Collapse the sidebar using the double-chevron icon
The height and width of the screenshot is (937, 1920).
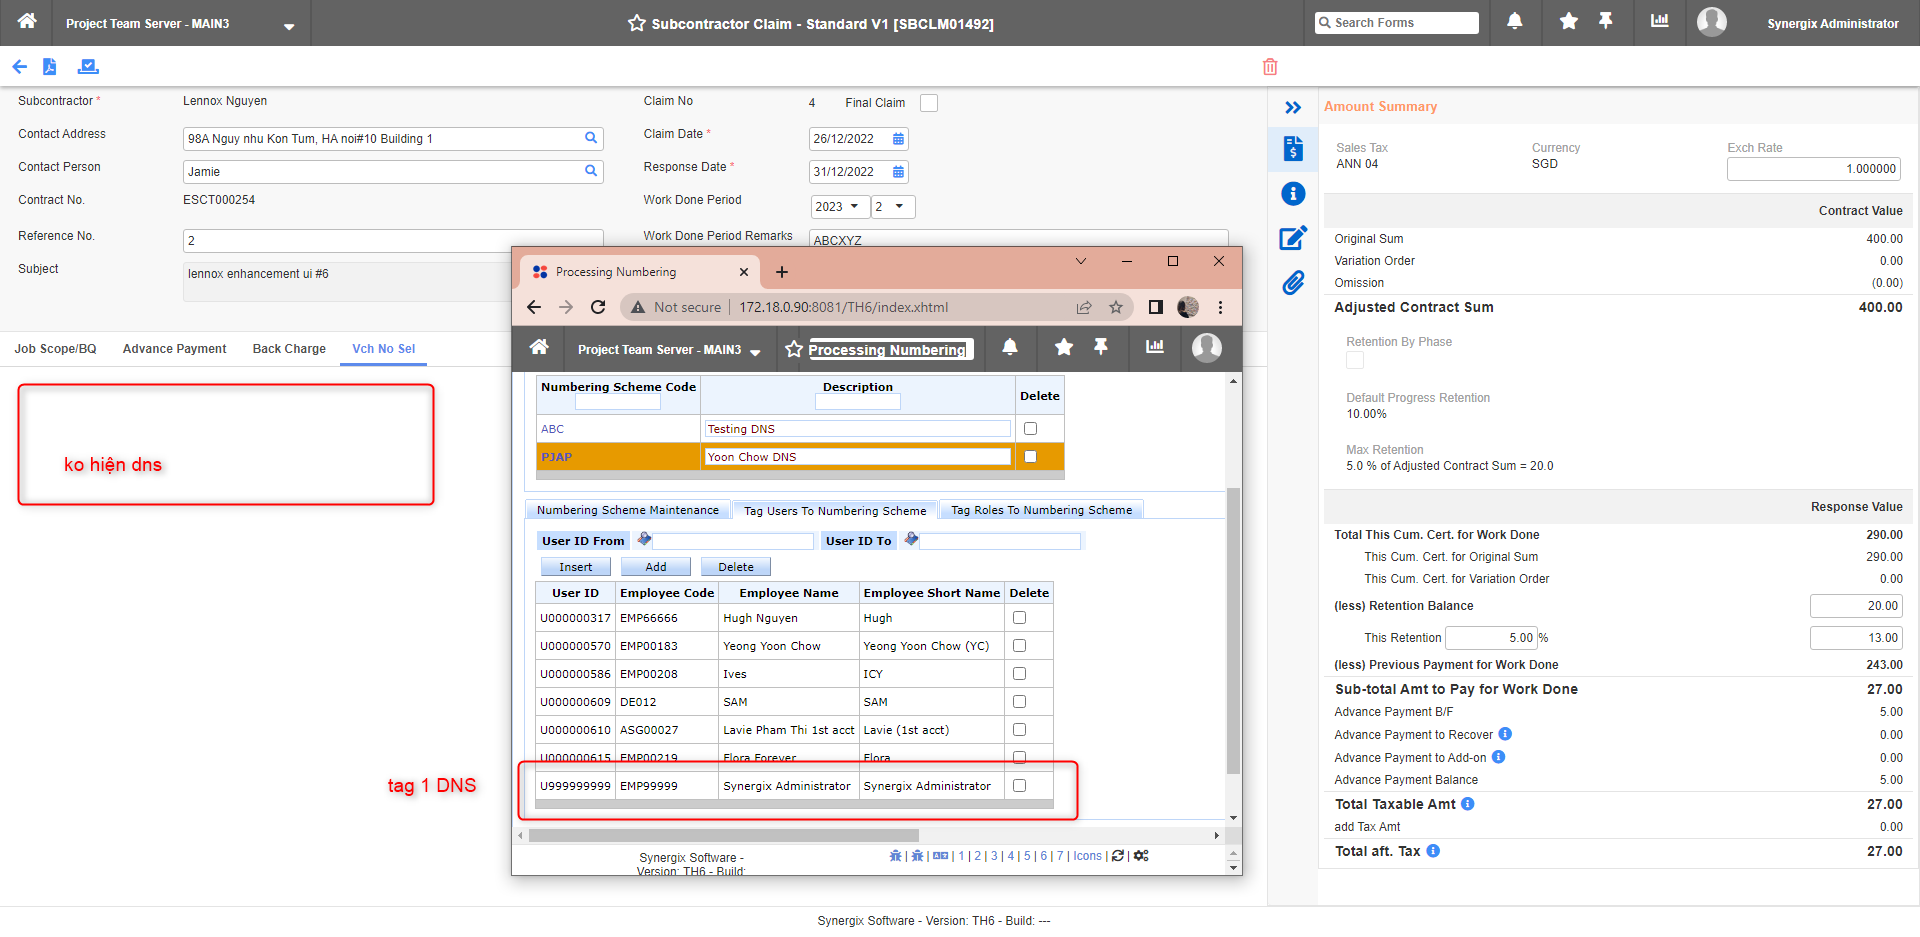tap(1293, 107)
